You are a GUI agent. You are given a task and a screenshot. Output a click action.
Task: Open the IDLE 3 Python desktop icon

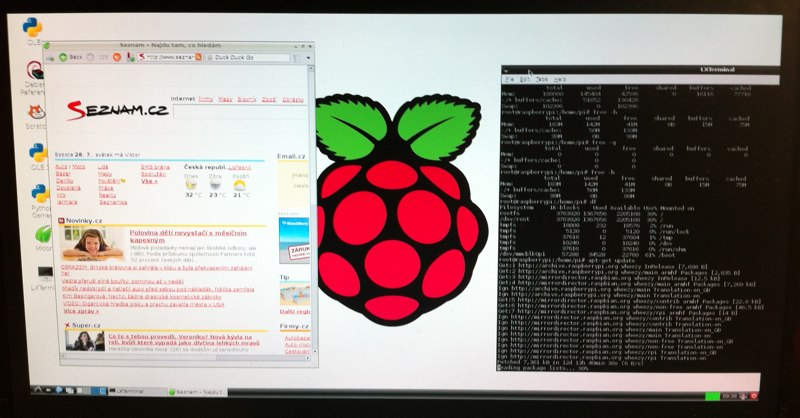(37, 153)
